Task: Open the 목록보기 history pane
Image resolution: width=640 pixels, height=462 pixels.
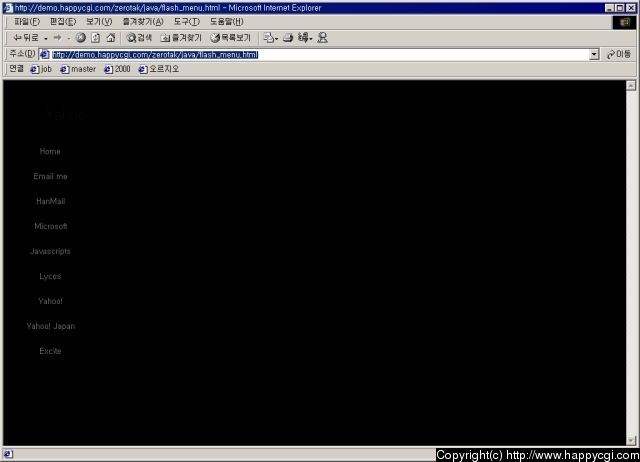Action: [x=230, y=38]
